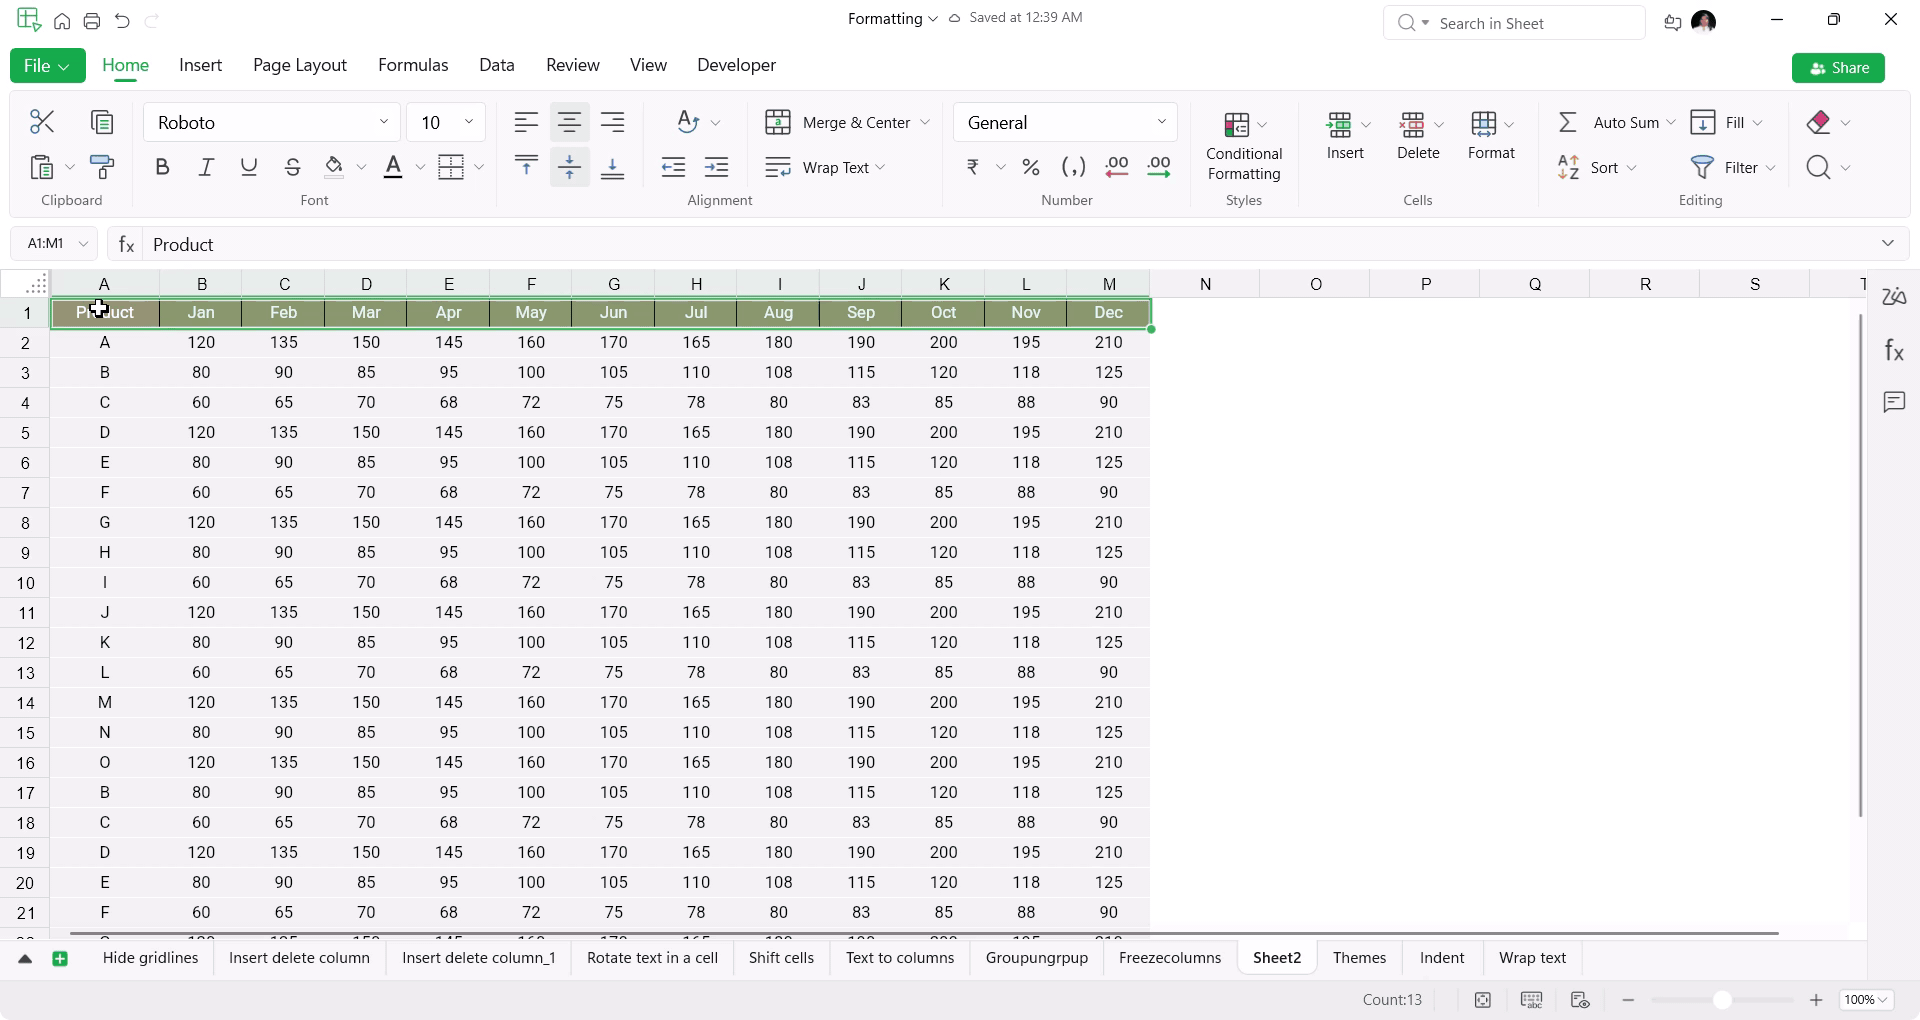Open the Page Layout ribbon tab

click(299, 65)
